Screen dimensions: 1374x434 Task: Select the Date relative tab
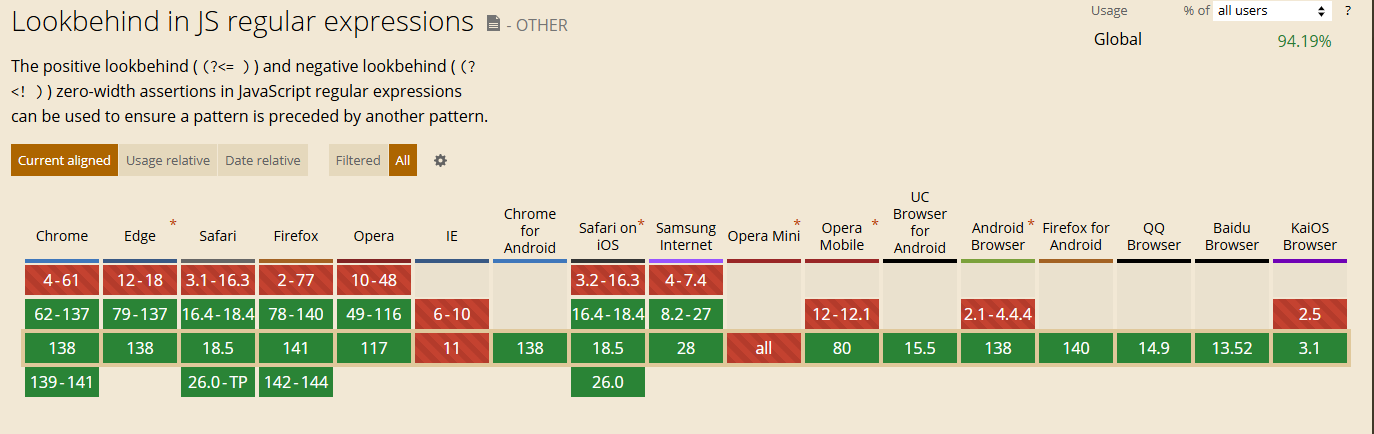[x=262, y=160]
